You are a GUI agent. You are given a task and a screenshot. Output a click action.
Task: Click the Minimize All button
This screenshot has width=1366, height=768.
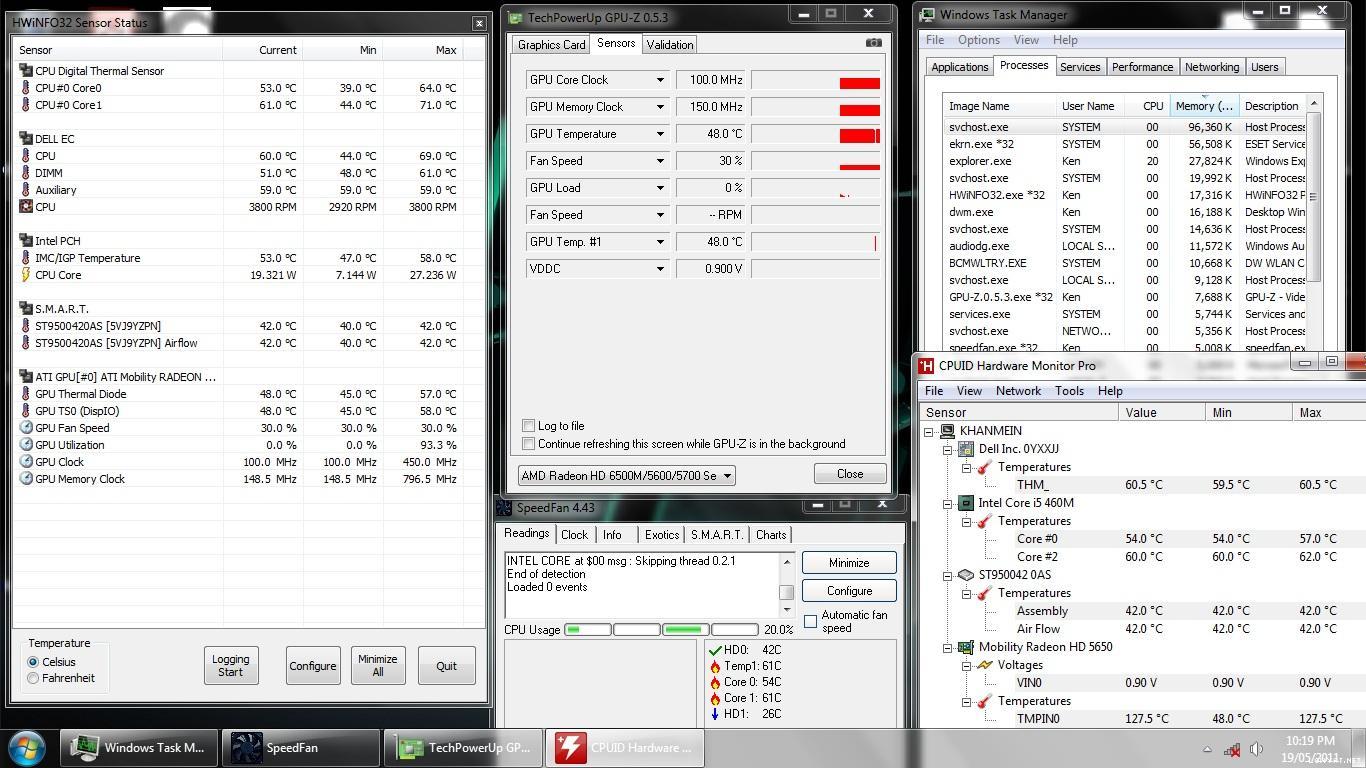(378, 666)
